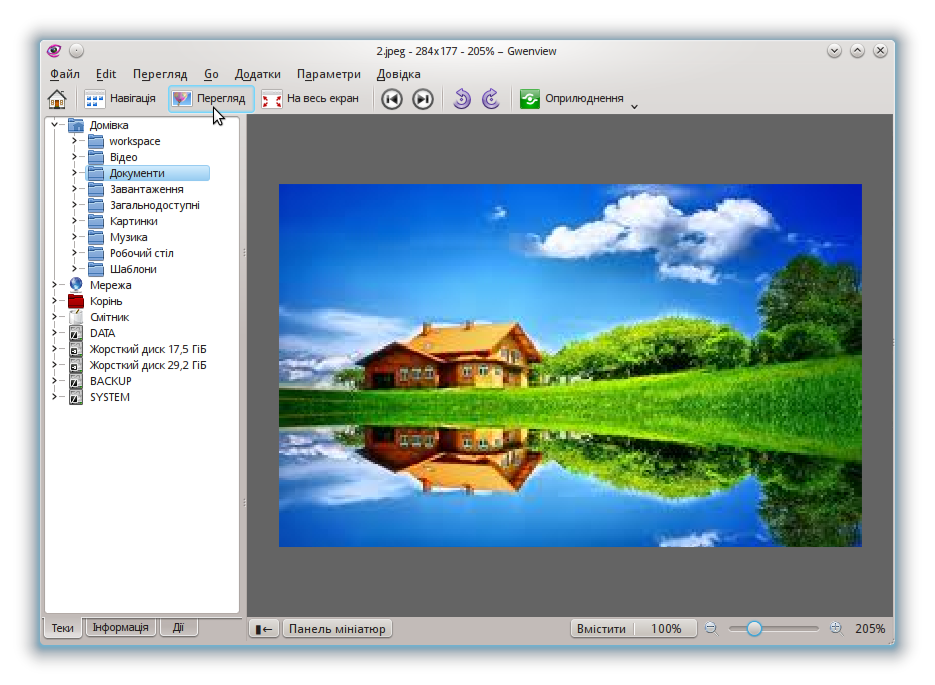Open the Параметри menu
Viewport: 935px width, 685px height.
[x=328, y=74]
